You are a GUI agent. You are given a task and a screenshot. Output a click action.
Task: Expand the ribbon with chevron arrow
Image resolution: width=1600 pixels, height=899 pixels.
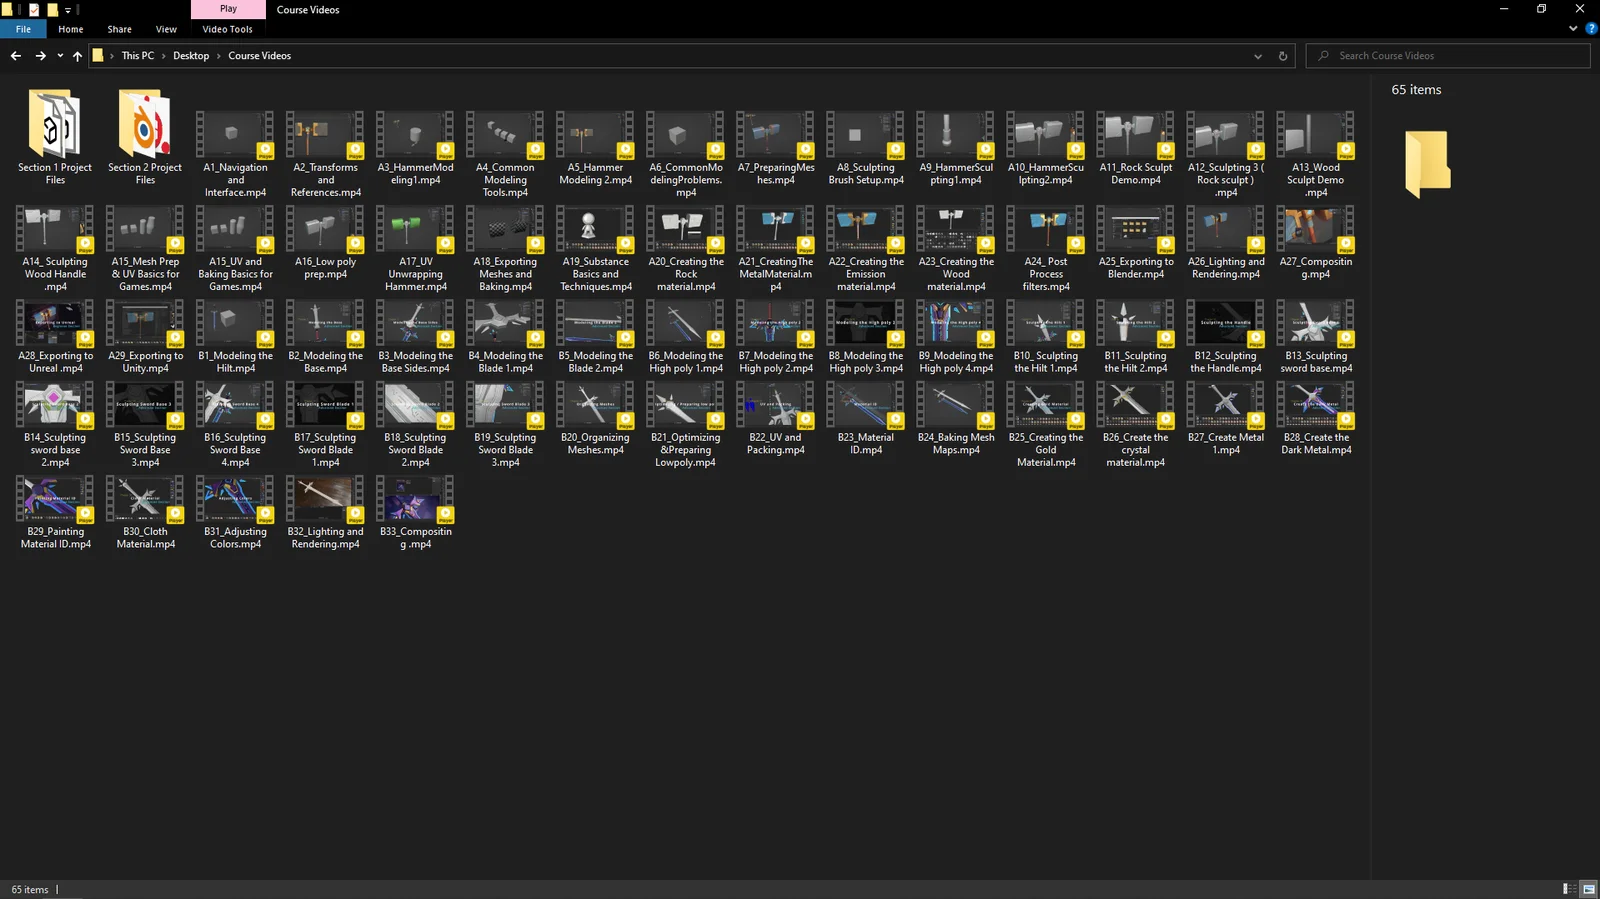[1573, 29]
